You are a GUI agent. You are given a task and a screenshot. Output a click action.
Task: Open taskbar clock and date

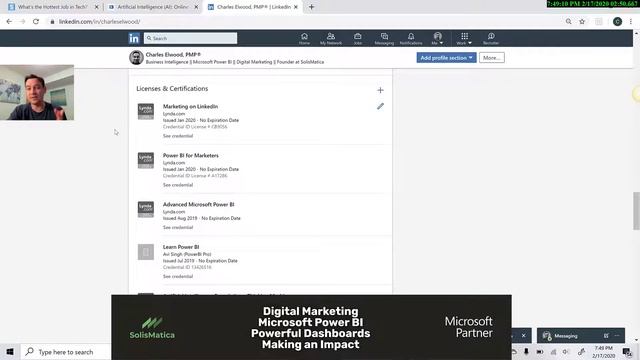603,352
